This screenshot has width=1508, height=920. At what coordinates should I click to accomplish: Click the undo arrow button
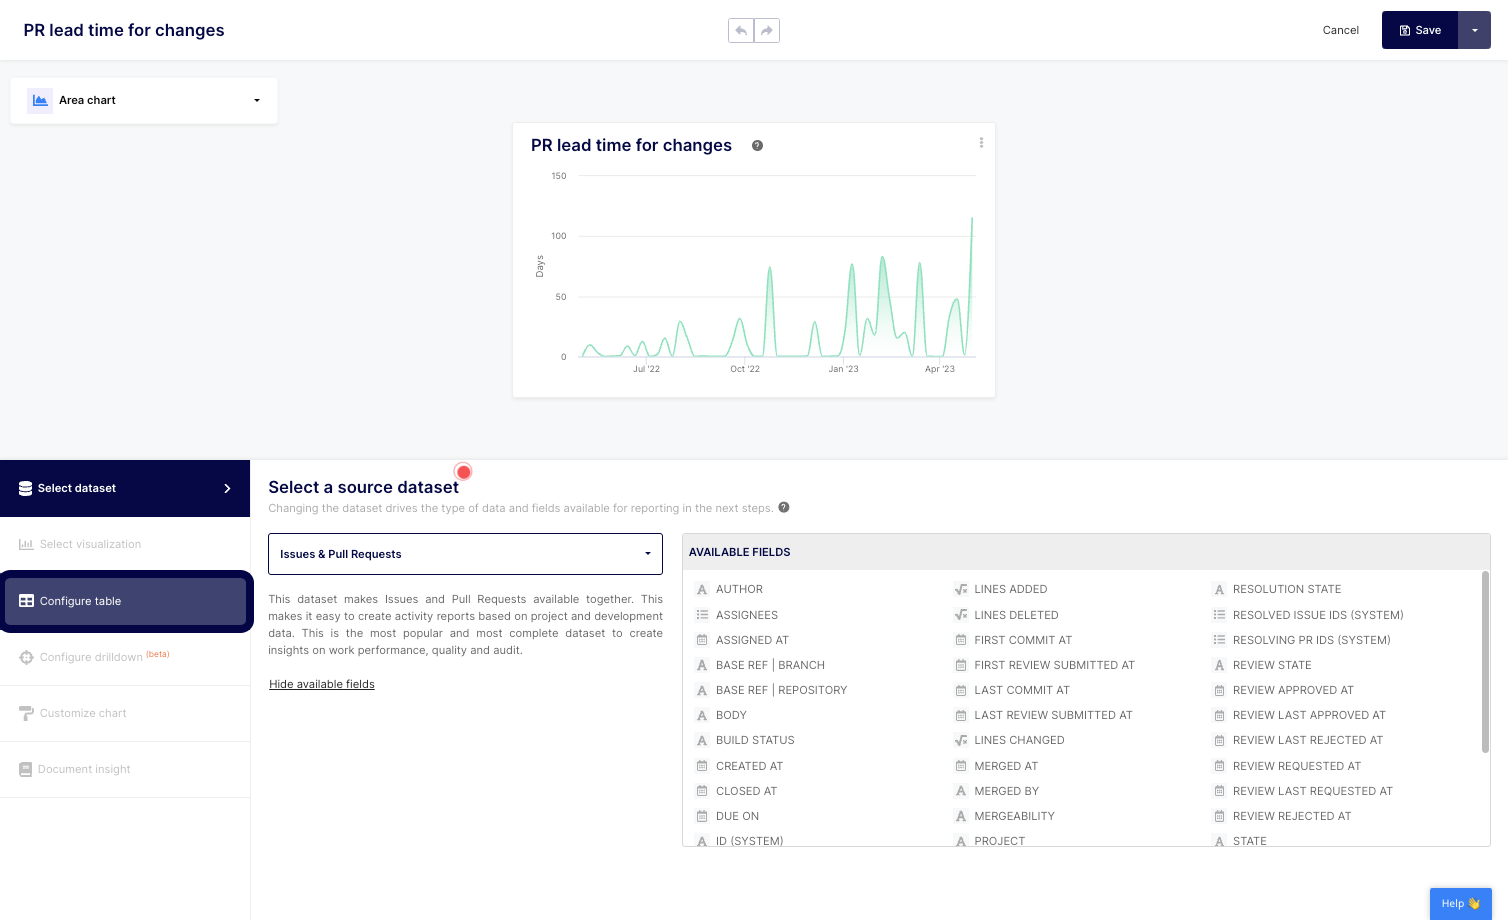741,31
